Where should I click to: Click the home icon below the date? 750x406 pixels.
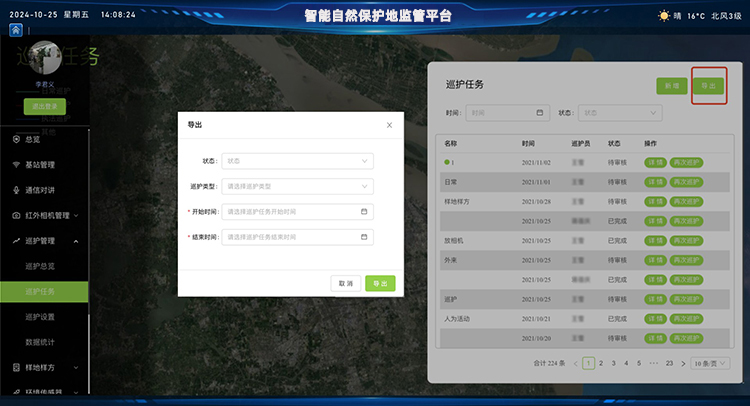tap(16, 30)
